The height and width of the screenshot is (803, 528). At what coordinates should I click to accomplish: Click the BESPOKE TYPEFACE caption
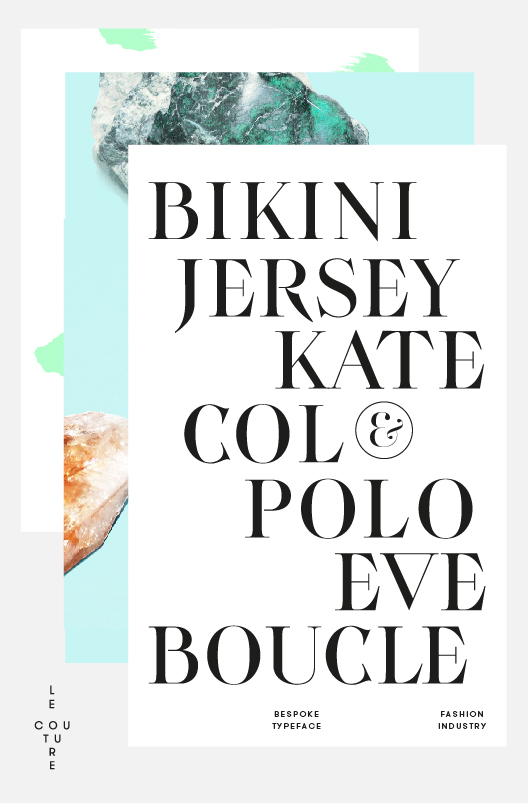click(x=297, y=720)
